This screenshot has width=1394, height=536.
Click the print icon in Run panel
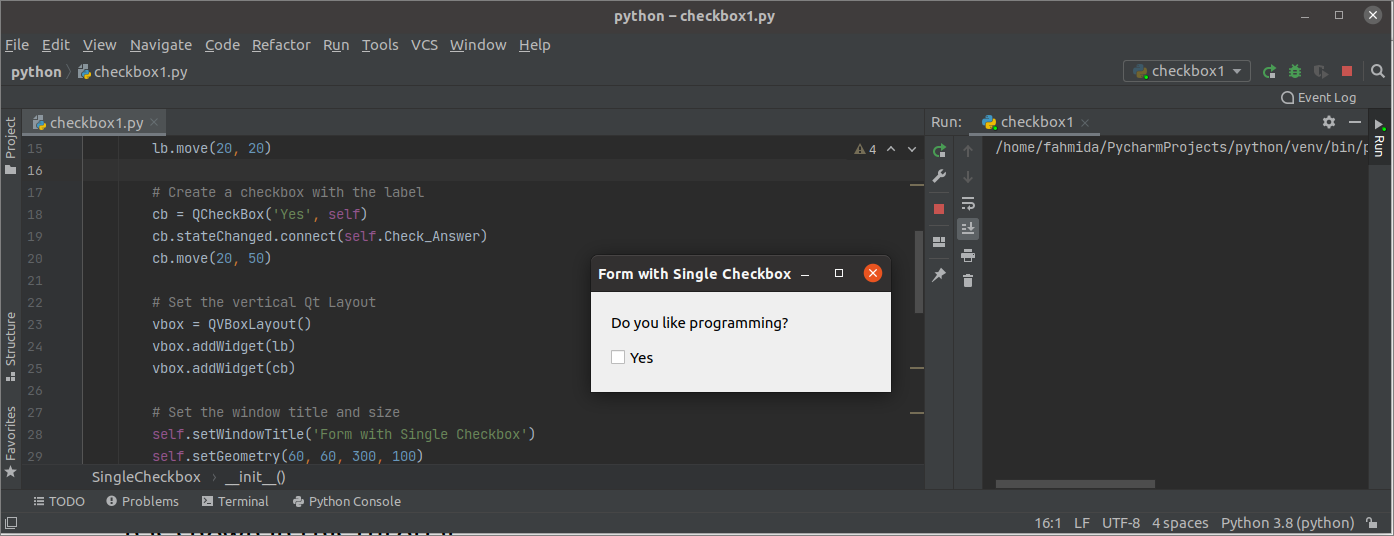click(x=967, y=255)
